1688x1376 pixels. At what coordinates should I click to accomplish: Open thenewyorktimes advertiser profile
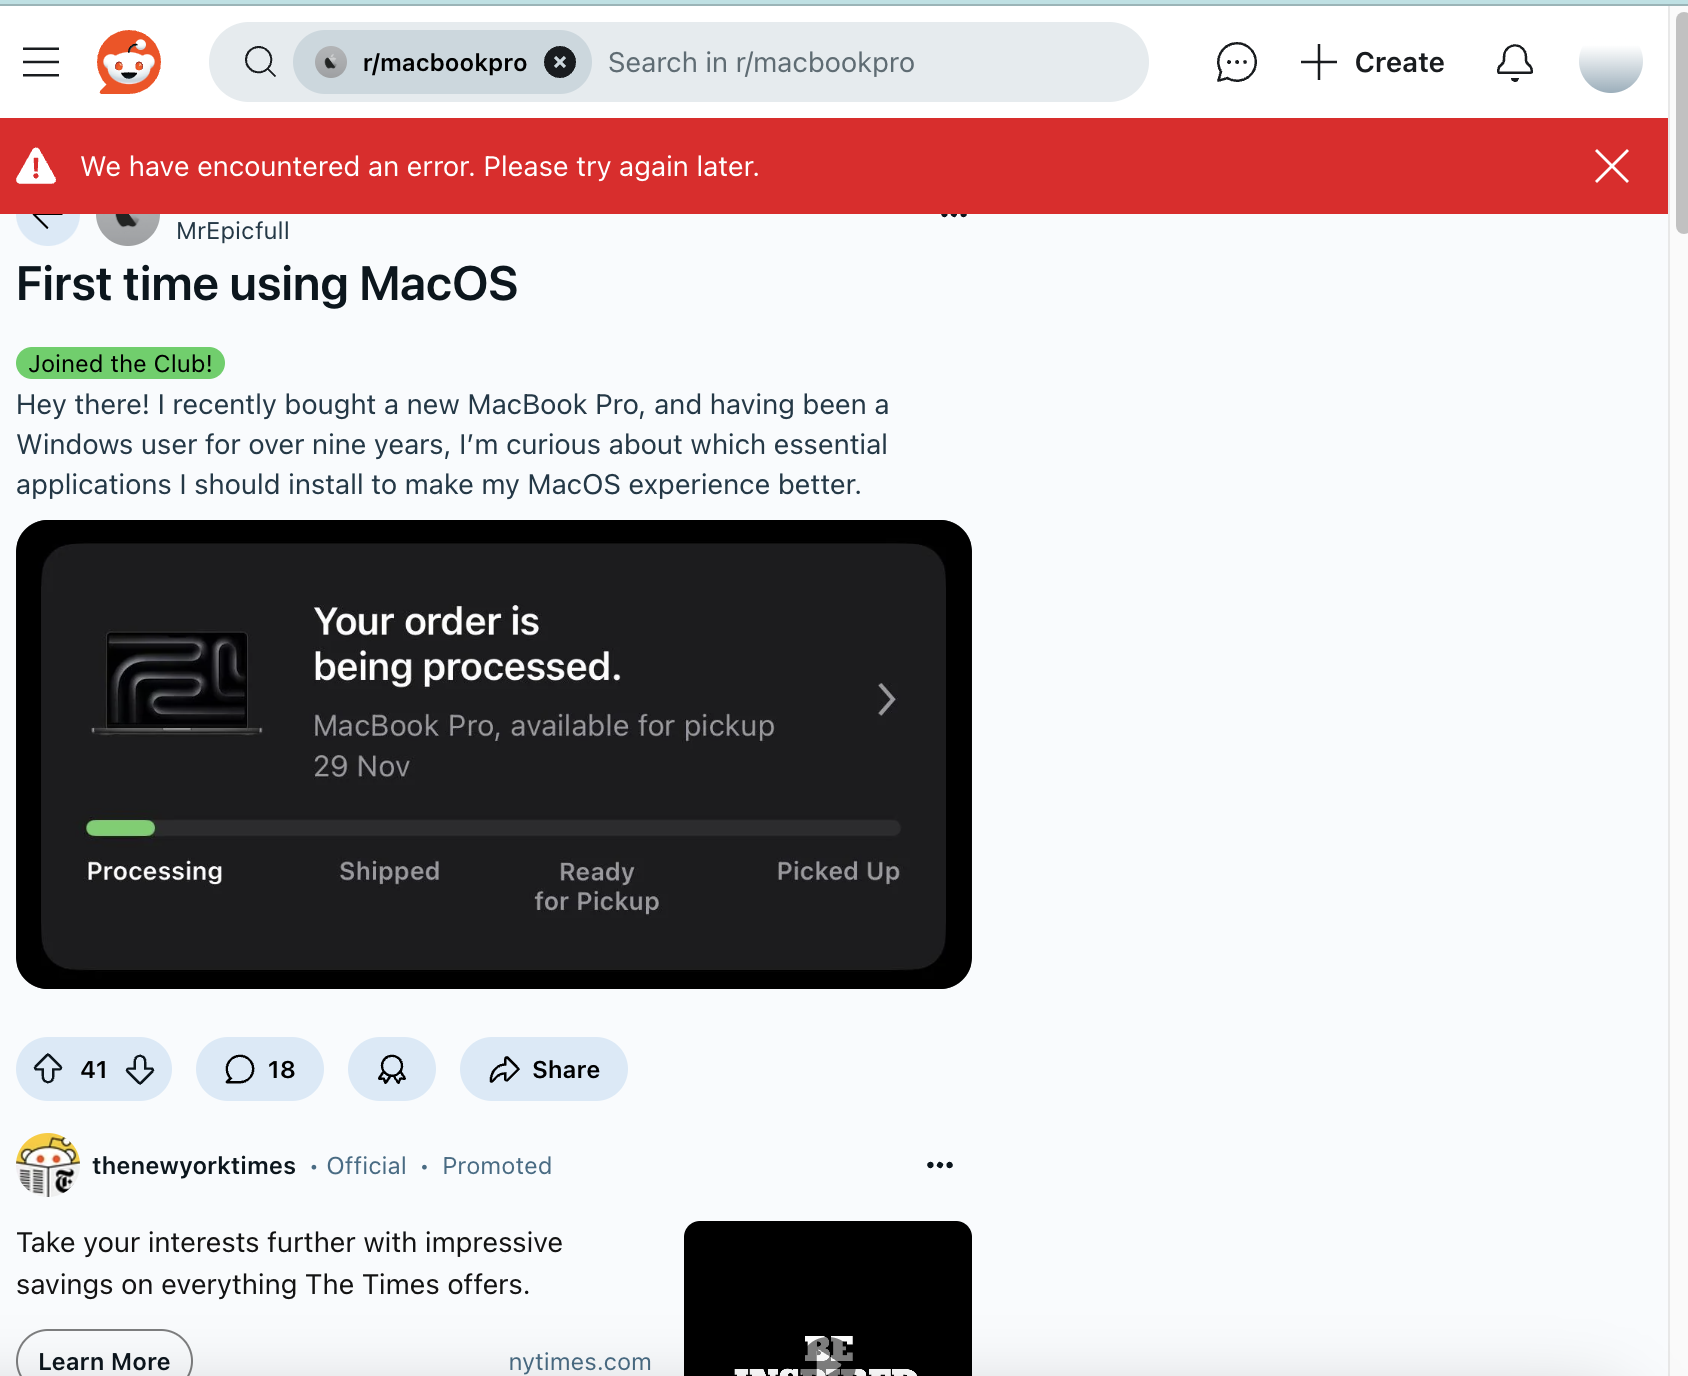[x=194, y=1166]
